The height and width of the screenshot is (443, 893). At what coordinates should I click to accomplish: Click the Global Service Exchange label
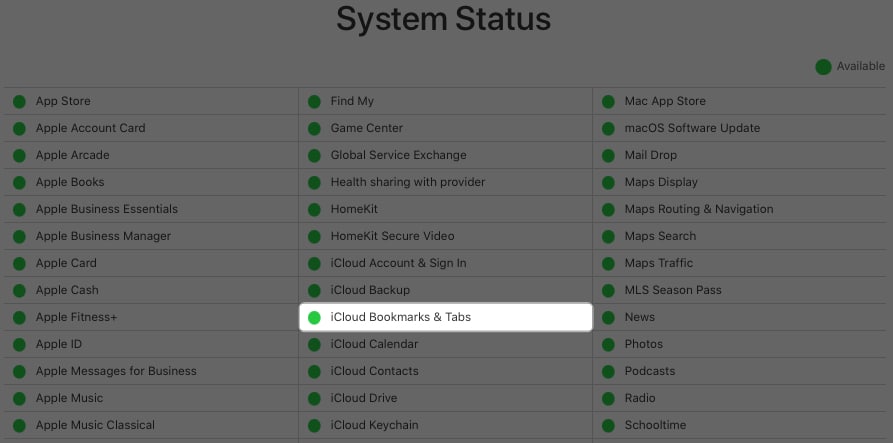click(398, 155)
